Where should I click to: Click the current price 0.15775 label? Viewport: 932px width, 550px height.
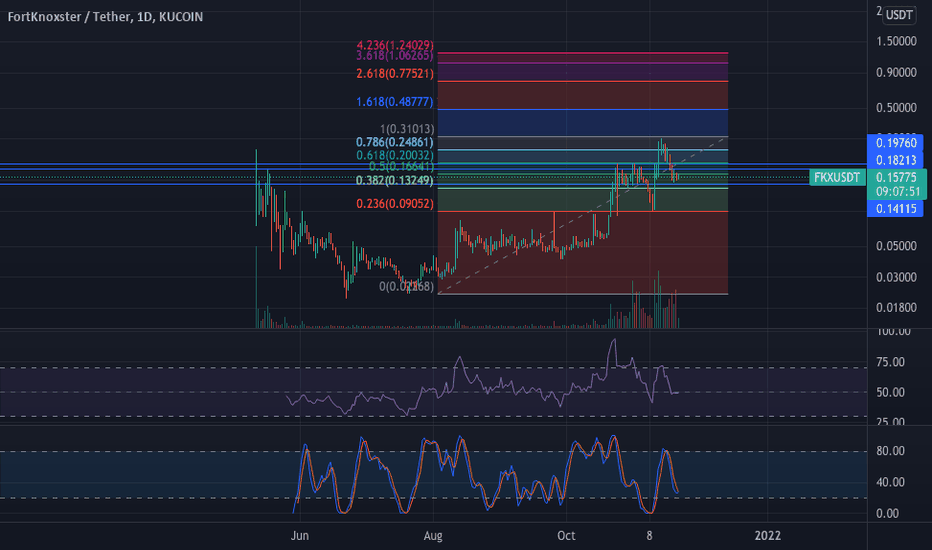(x=896, y=177)
